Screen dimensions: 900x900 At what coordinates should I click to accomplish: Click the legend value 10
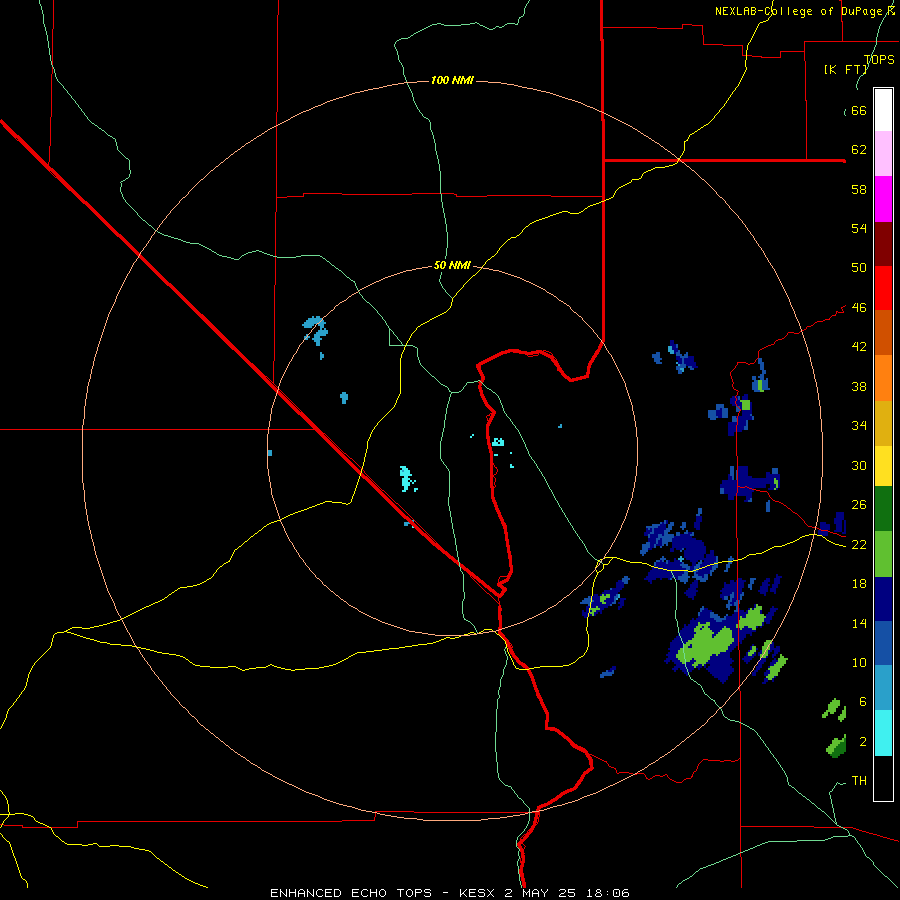tap(859, 662)
